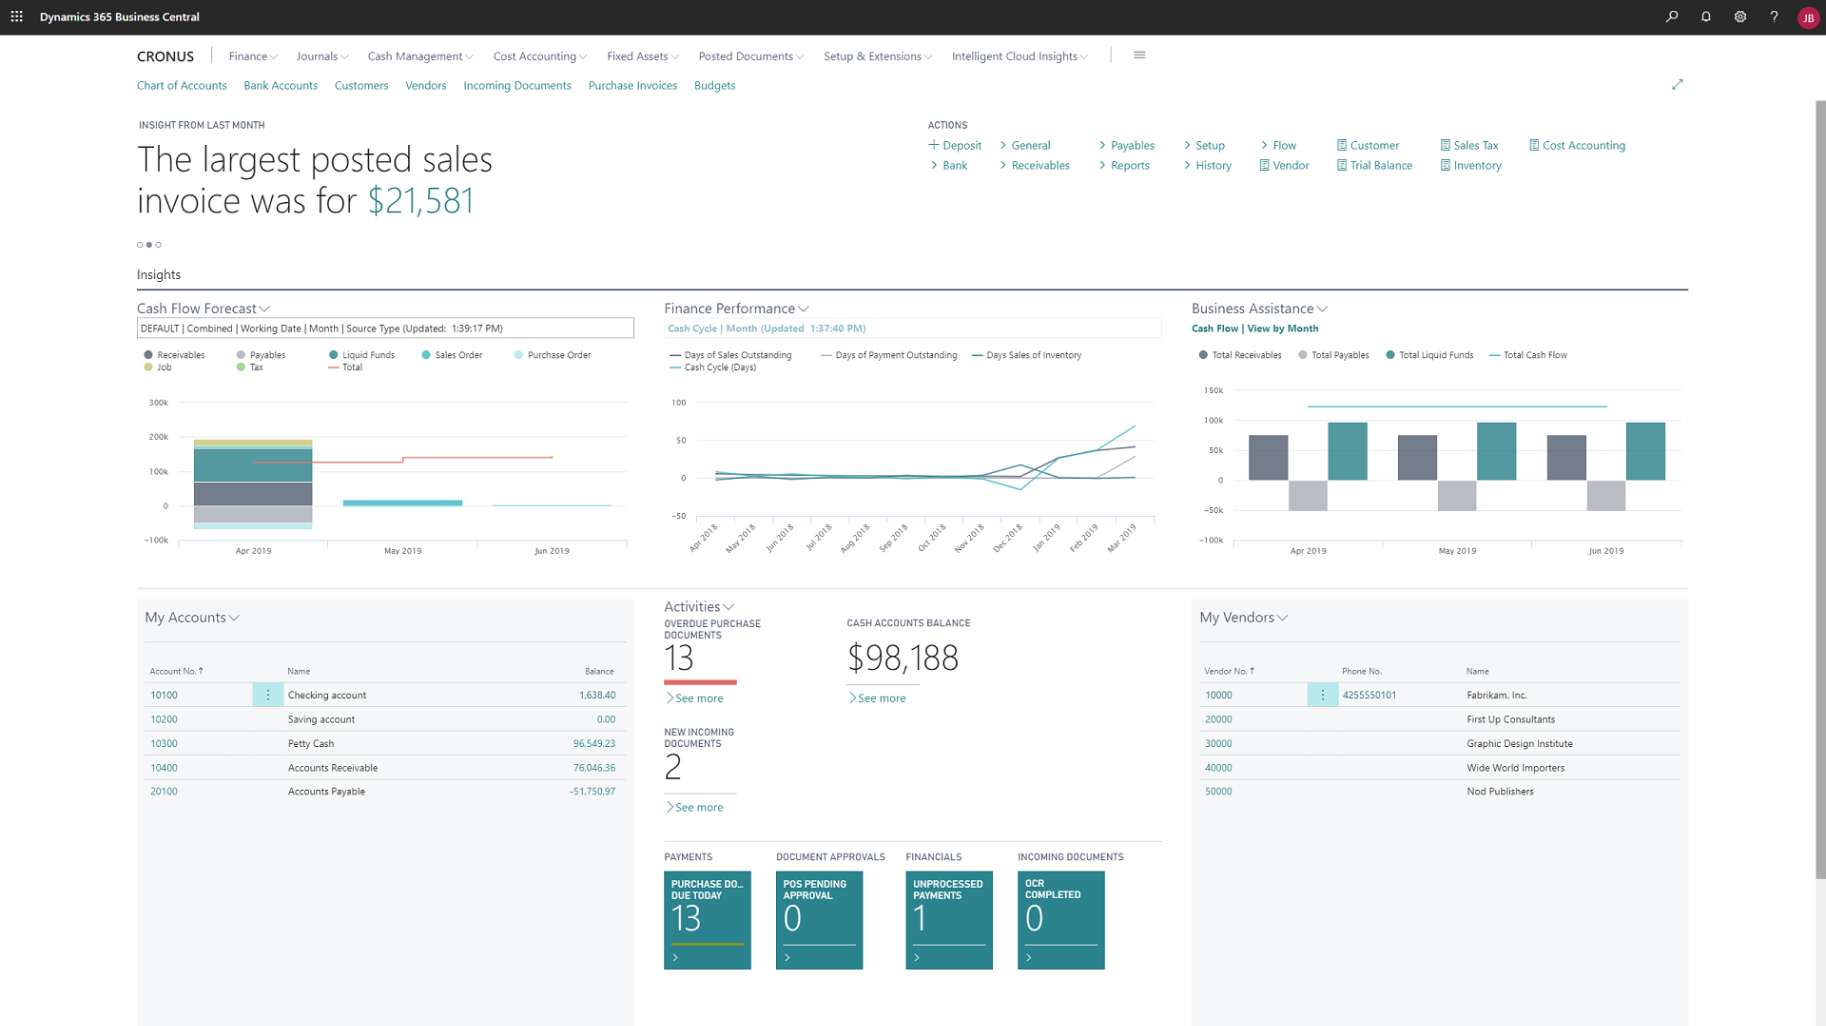Screen dimensions: 1826x1026
Task: Expand the Payables actions group
Action: coord(1126,145)
